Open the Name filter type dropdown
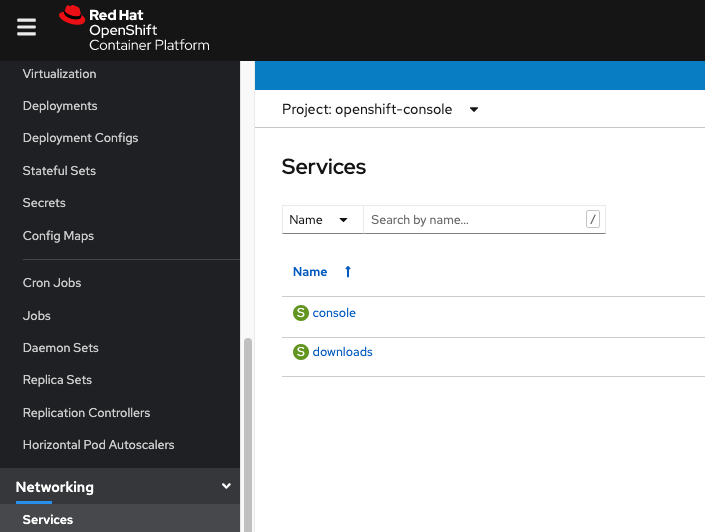Image resolution: width=705 pixels, height=532 pixels. point(321,220)
